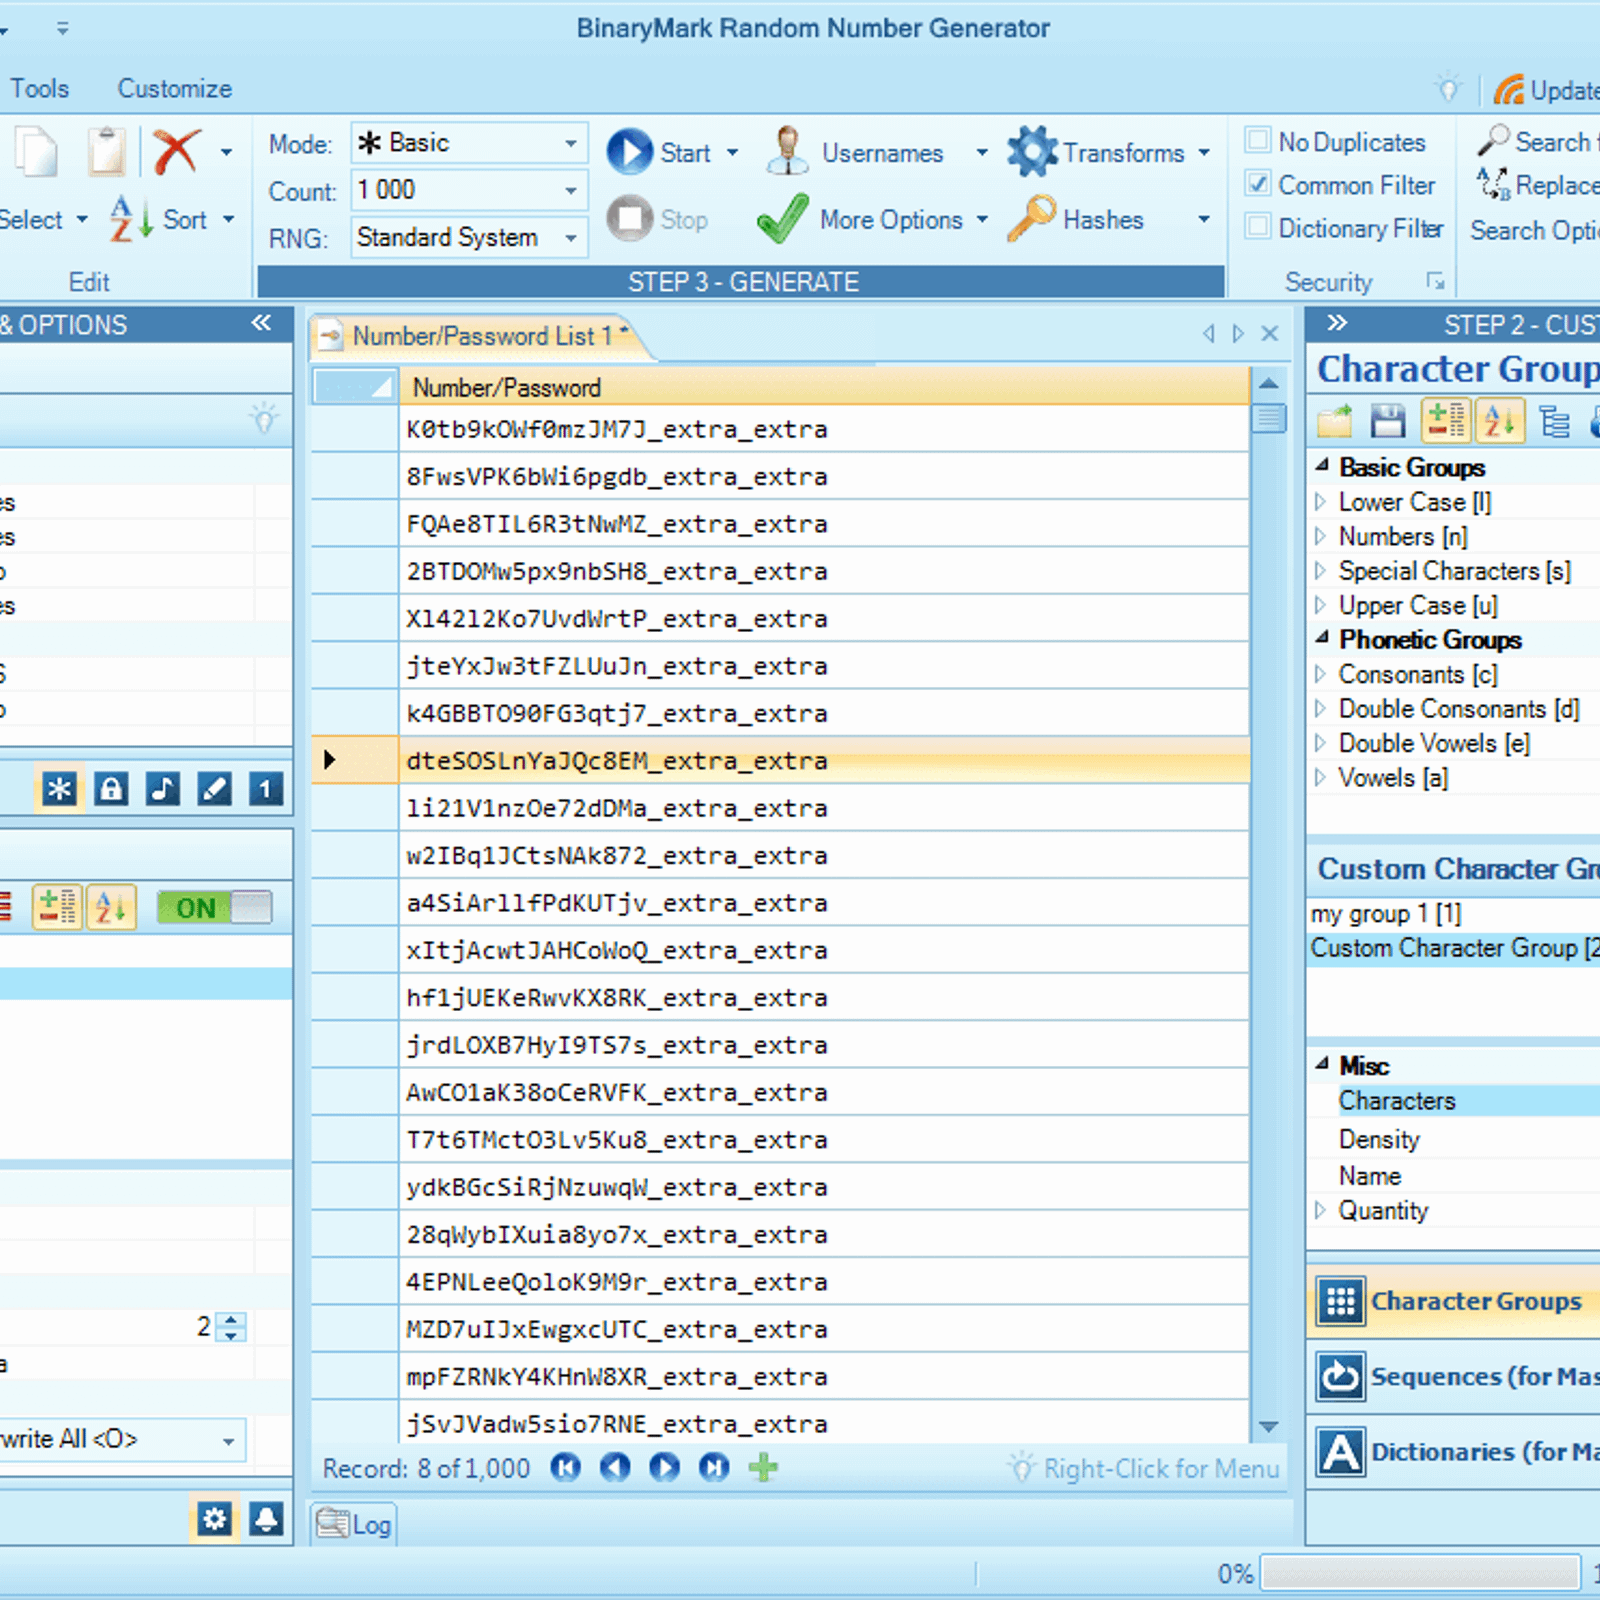Select the number 1 icon in left panel
This screenshot has height=1600, width=1600.
coord(265,790)
